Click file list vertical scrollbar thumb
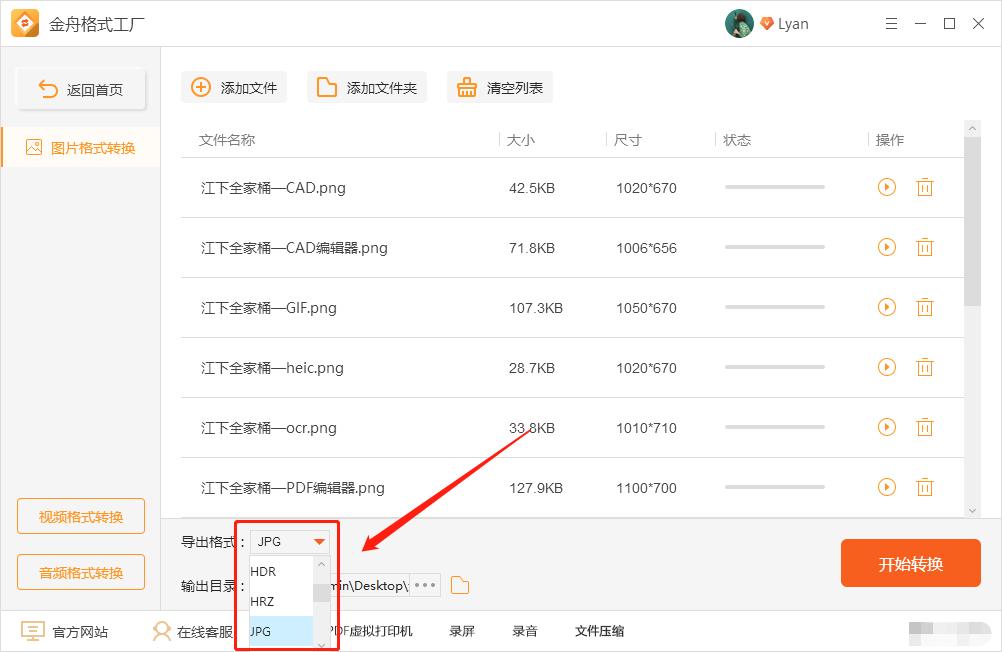1002x652 pixels. coord(972,221)
